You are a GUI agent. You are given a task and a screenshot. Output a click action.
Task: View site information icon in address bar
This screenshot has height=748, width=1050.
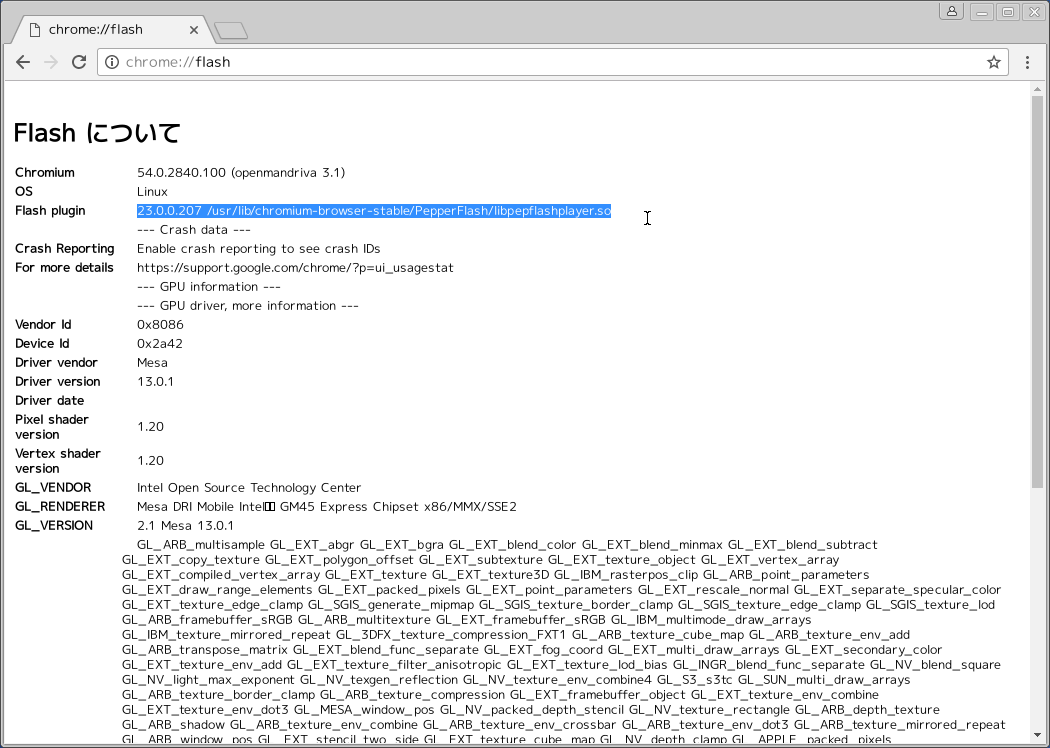(112, 62)
